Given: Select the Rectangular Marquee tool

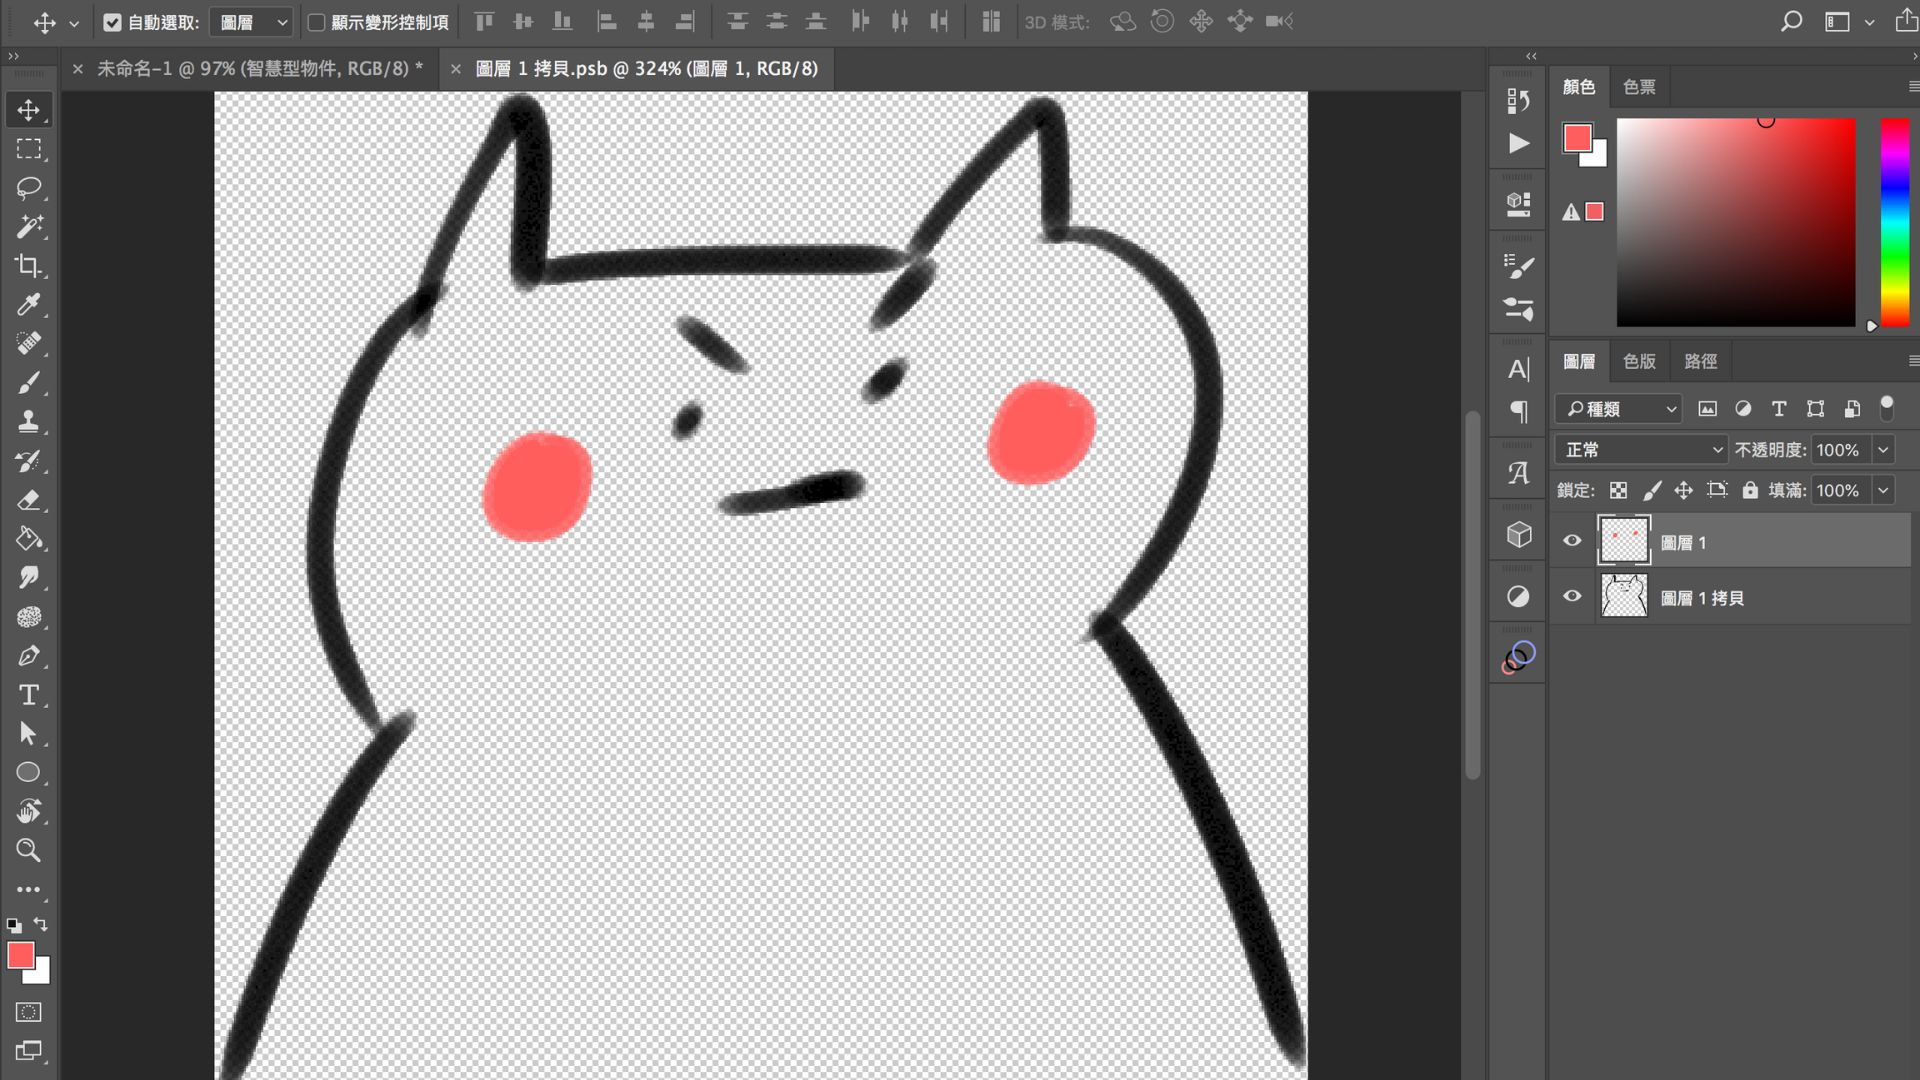Looking at the screenshot, I should click(28, 149).
